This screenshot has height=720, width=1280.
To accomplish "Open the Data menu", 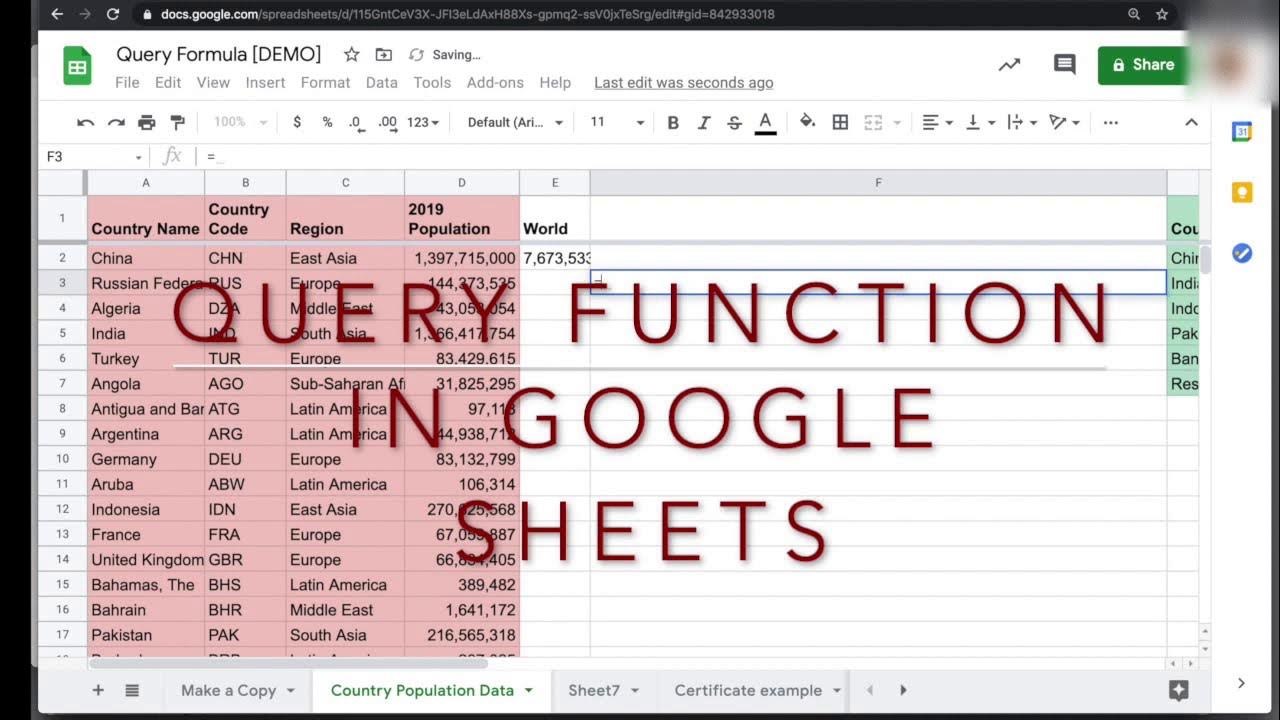I will [382, 83].
